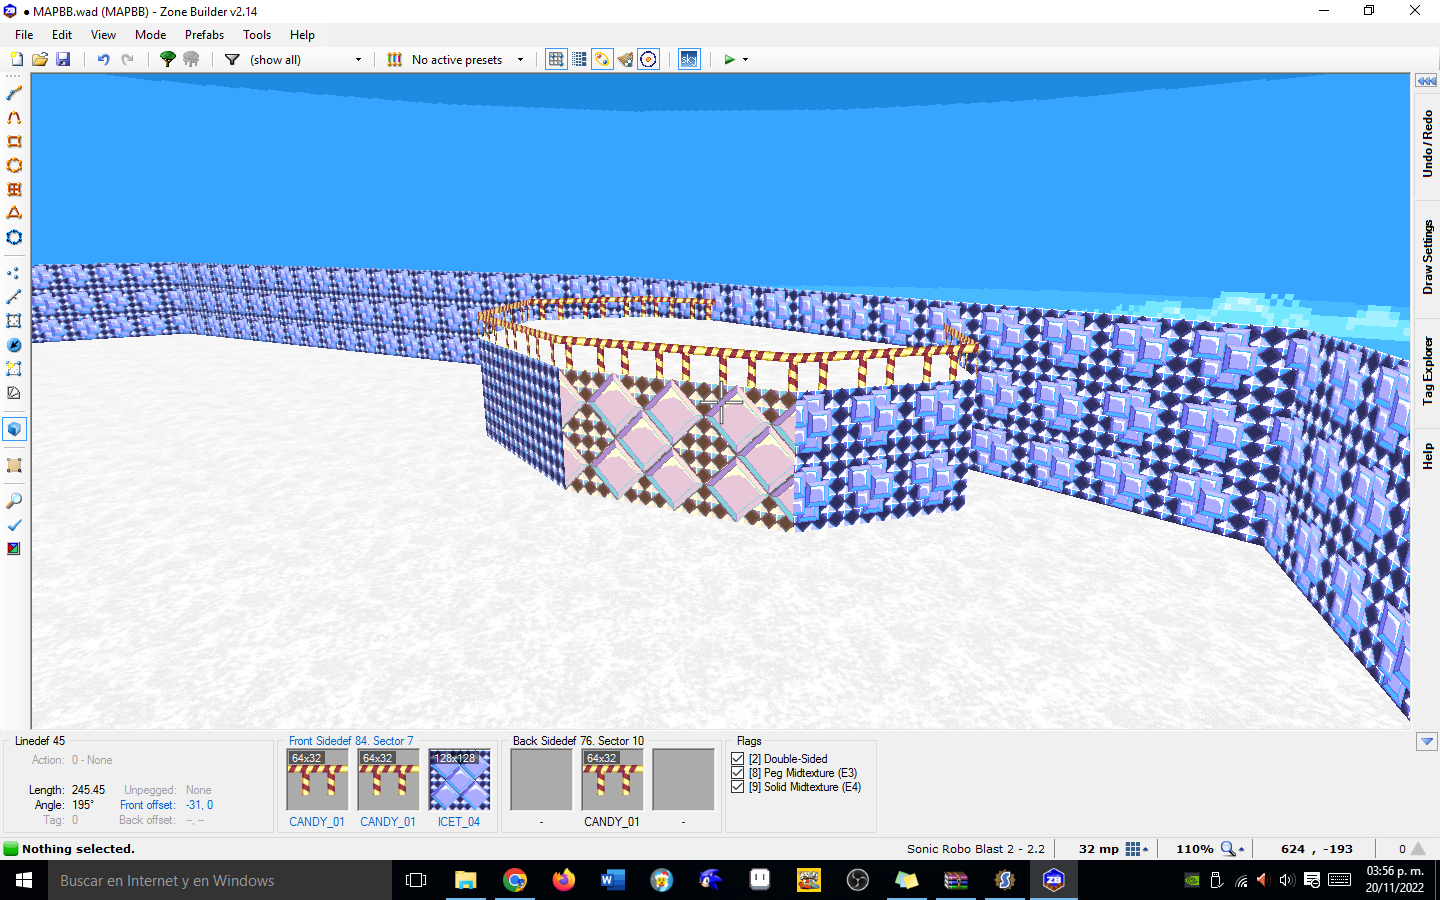Image resolution: width=1440 pixels, height=900 pixels.
Task: Select the blue circular ring tool
Action: (x=14, y=237)
